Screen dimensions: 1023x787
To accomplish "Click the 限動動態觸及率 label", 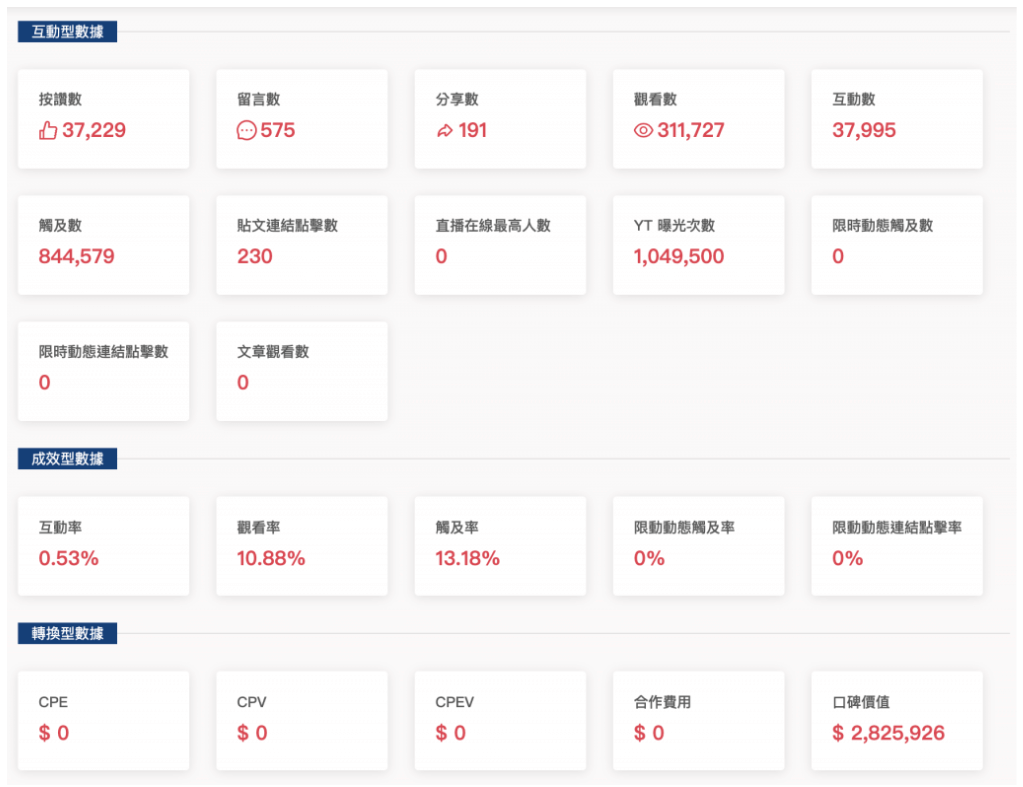I will [684, 527].
